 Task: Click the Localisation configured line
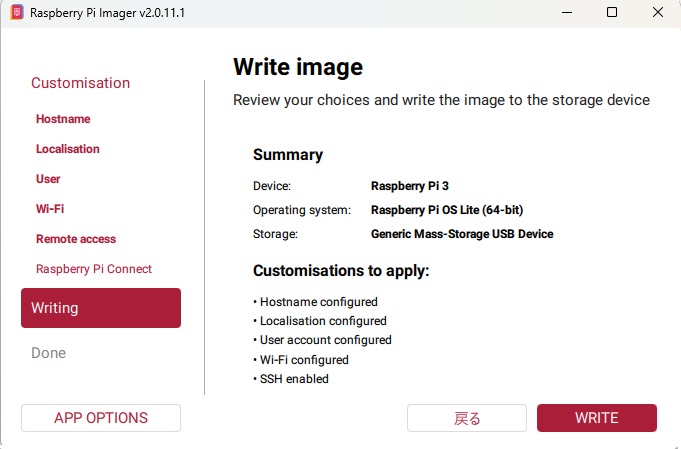[x=320, y=321]
